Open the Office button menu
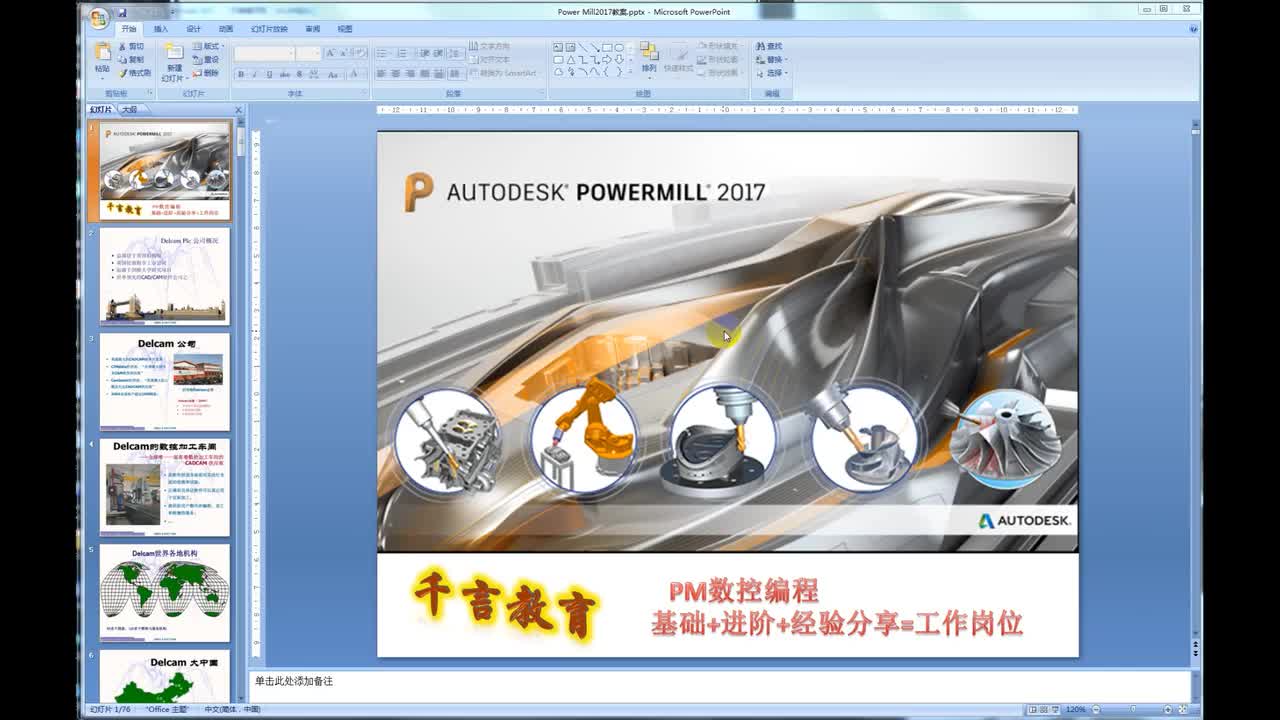 (x=97, y=17)
